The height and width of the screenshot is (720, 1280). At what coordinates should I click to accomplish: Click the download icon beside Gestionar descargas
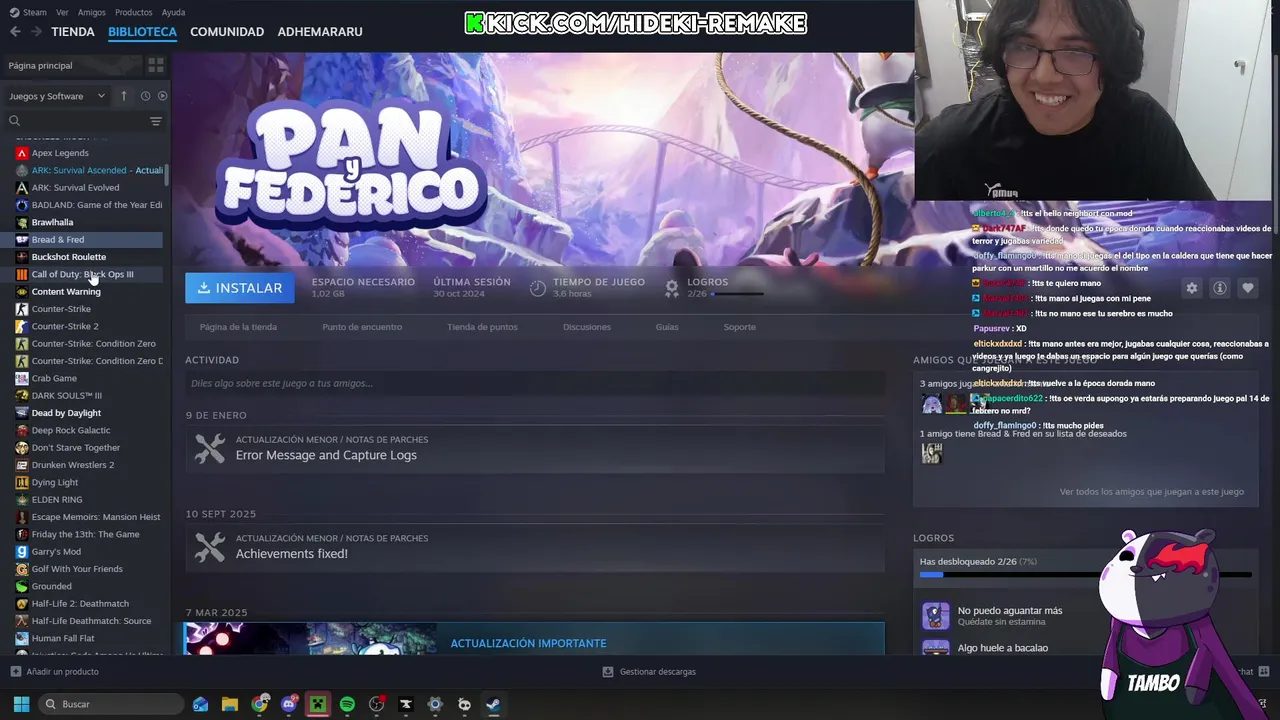pyautogui.click(x=607, y=672)
